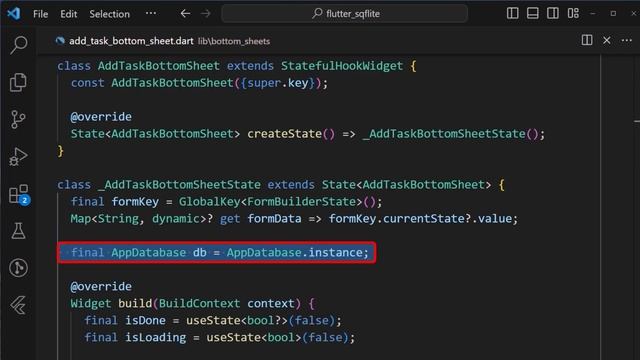Click the _AddTaskBottomSheetState() constructor call
This screenshot has height=360, width=640.
[x=451, y=133]
